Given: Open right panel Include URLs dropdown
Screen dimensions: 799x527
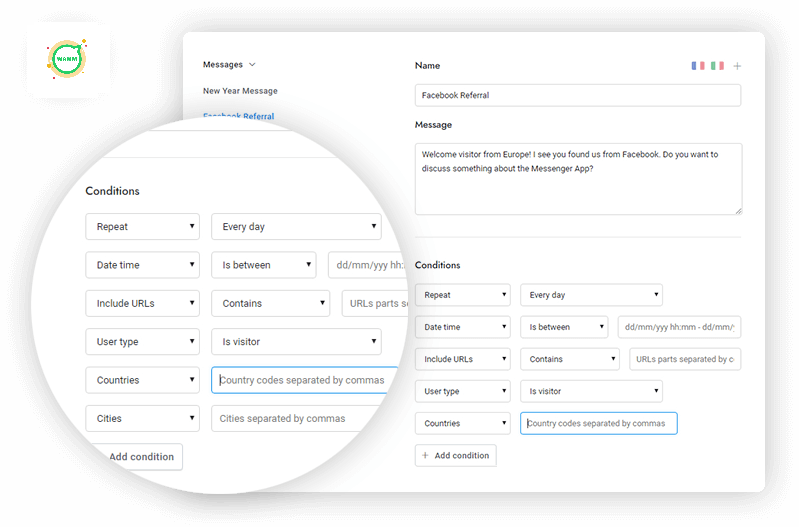Looking at the screenshot, I should 462,359.
